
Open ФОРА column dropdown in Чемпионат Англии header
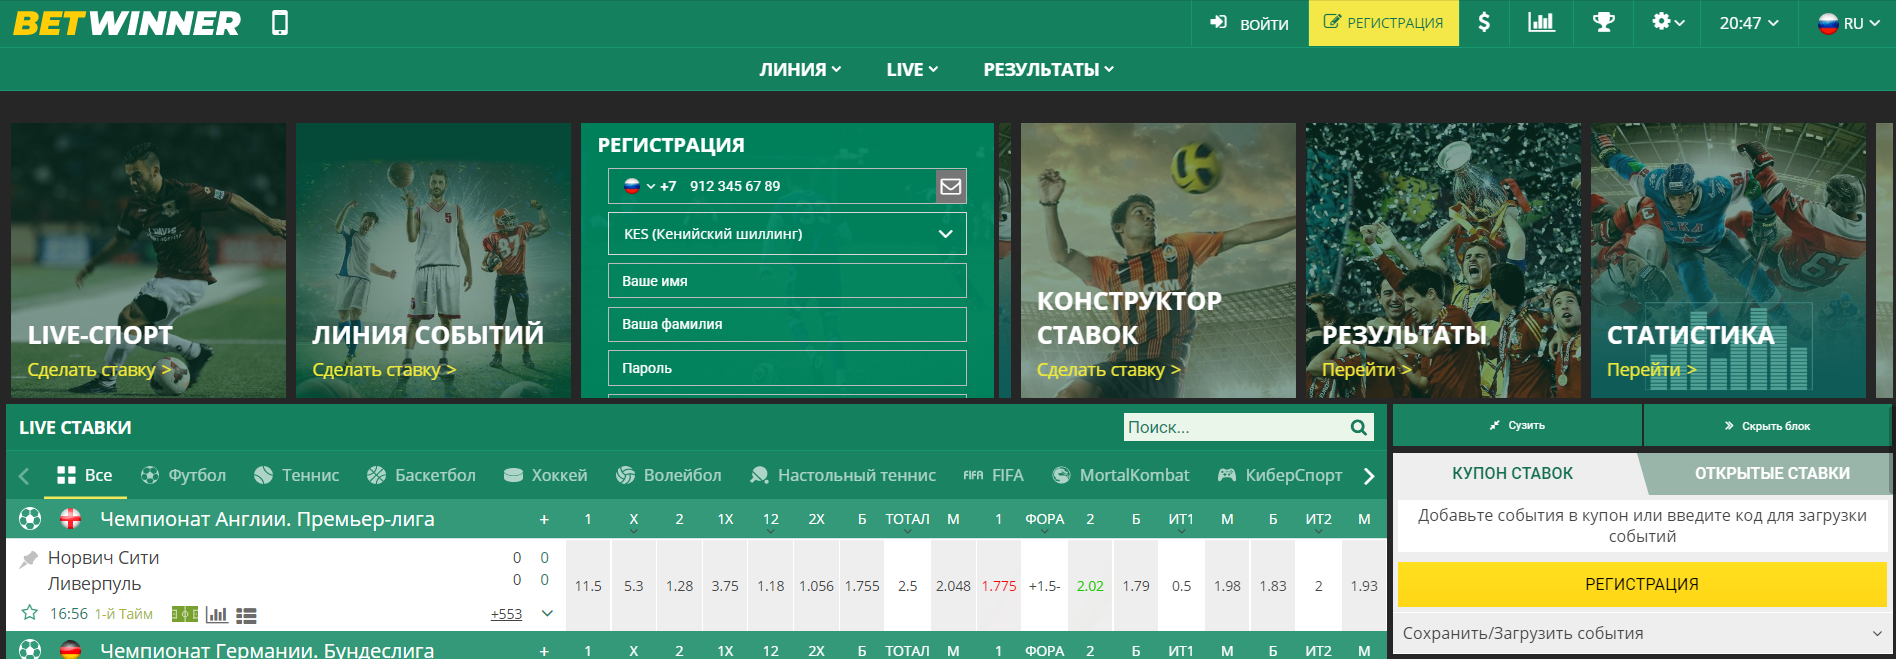1044,521
